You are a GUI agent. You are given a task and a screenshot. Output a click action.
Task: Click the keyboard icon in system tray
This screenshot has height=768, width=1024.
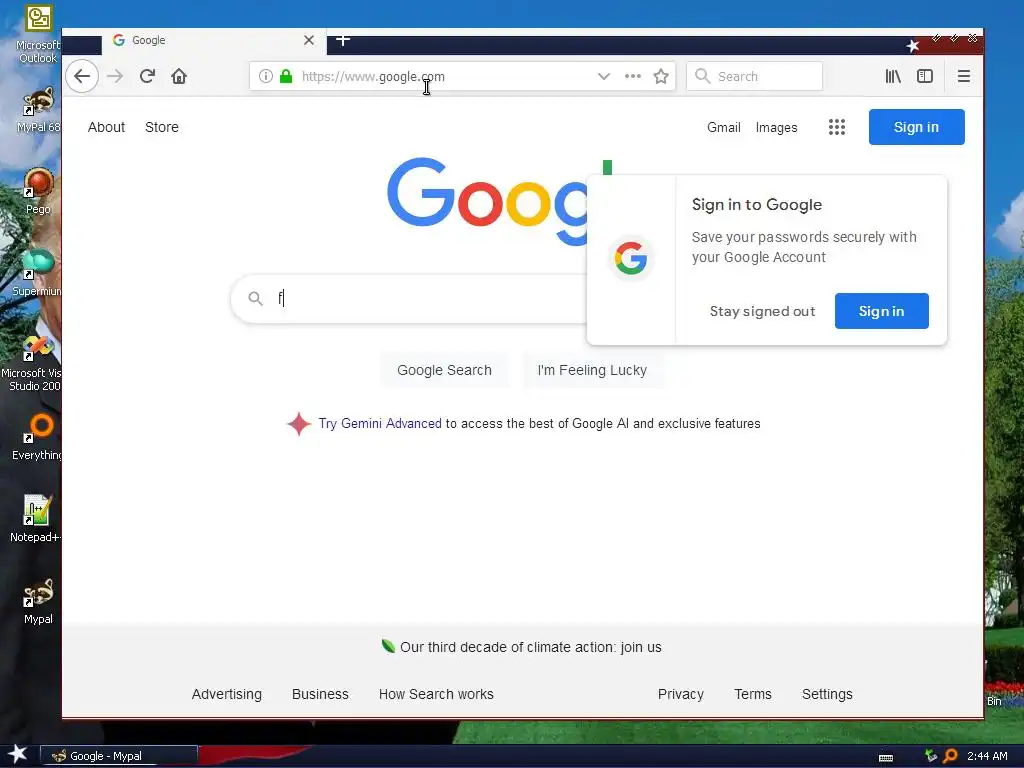coord(886,758)
